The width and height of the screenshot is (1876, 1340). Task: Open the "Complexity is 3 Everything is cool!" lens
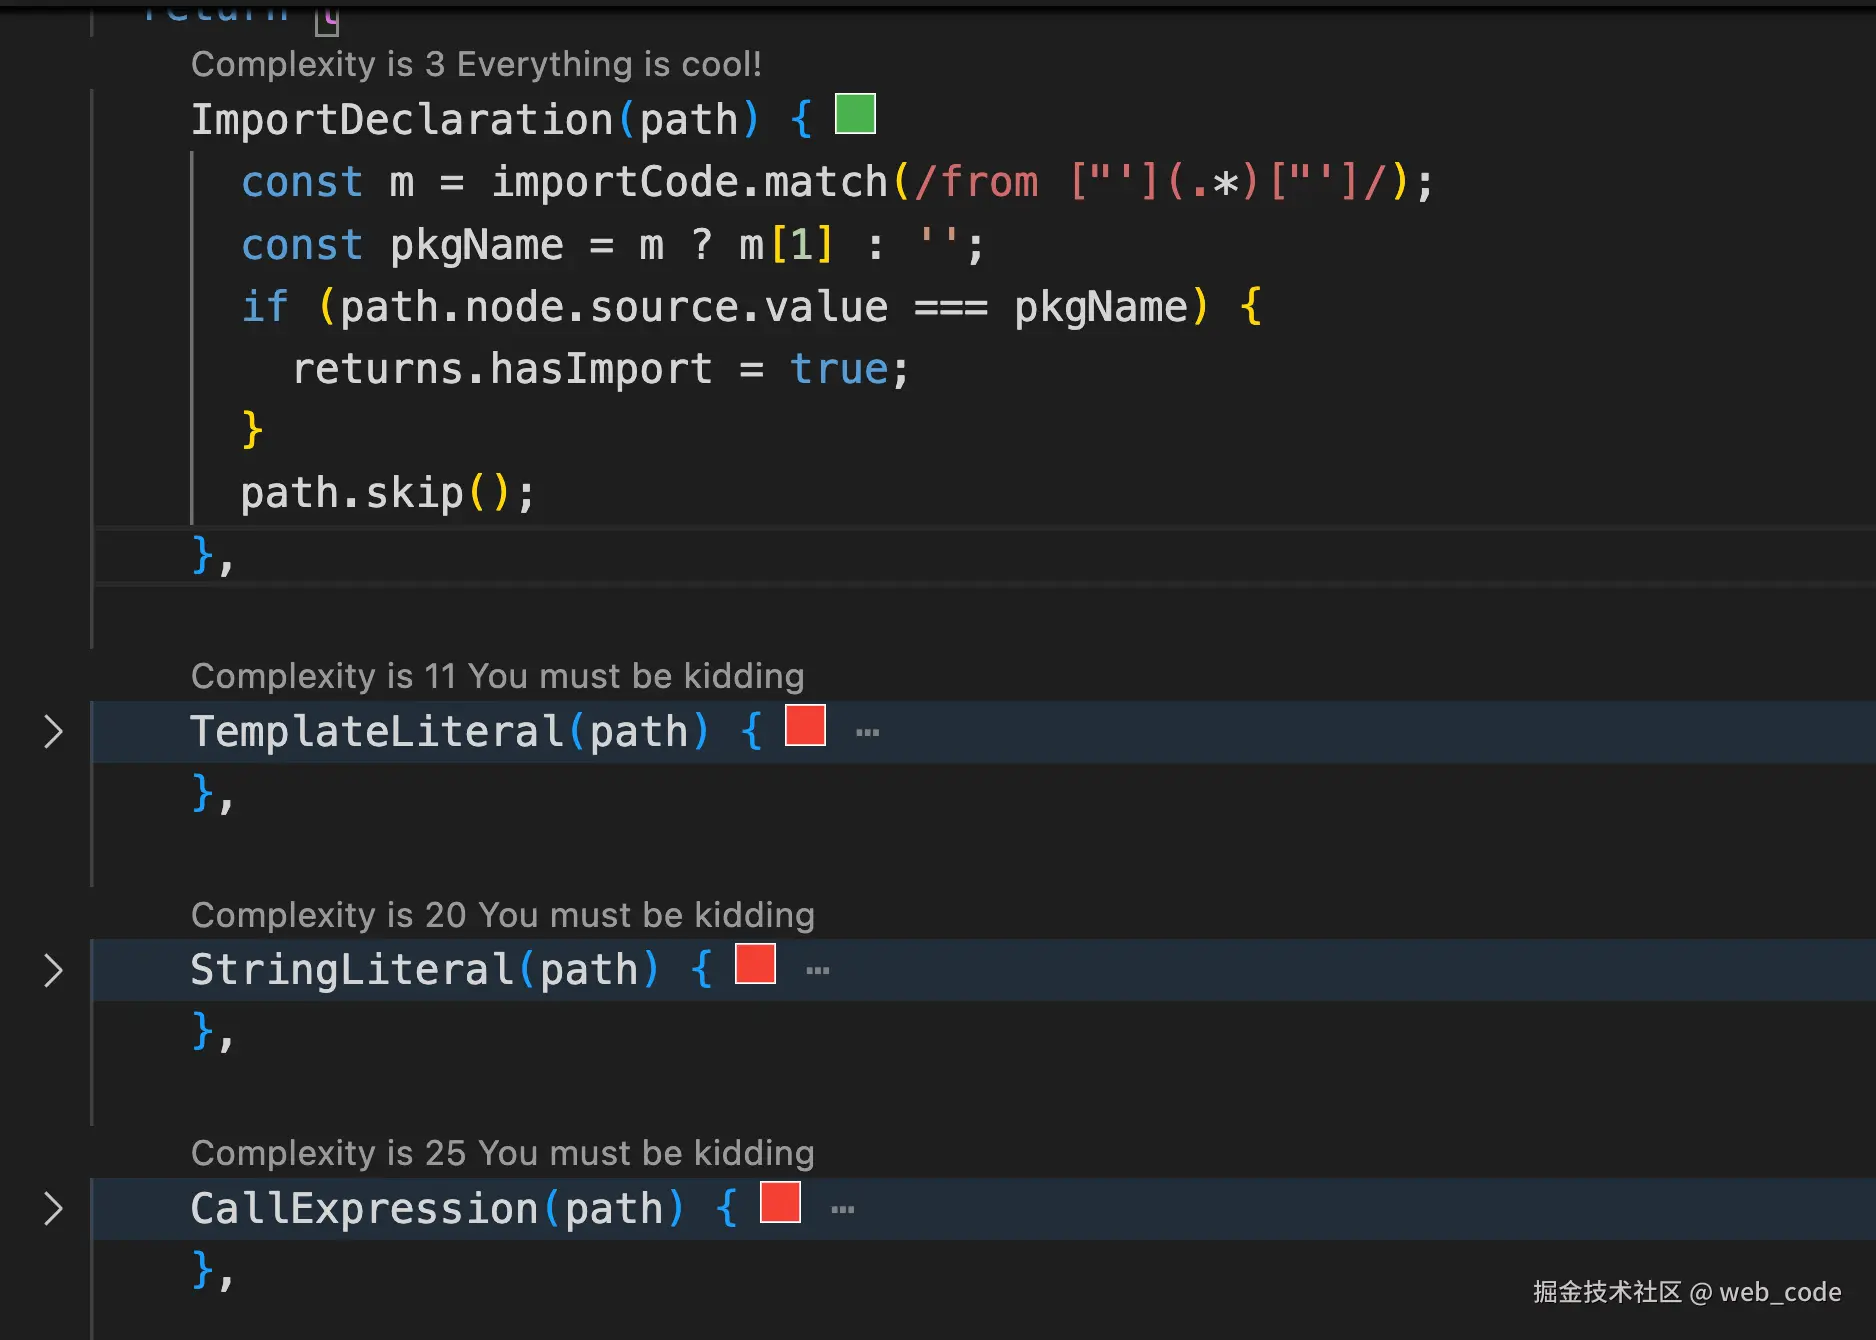(x=476, y=65)
